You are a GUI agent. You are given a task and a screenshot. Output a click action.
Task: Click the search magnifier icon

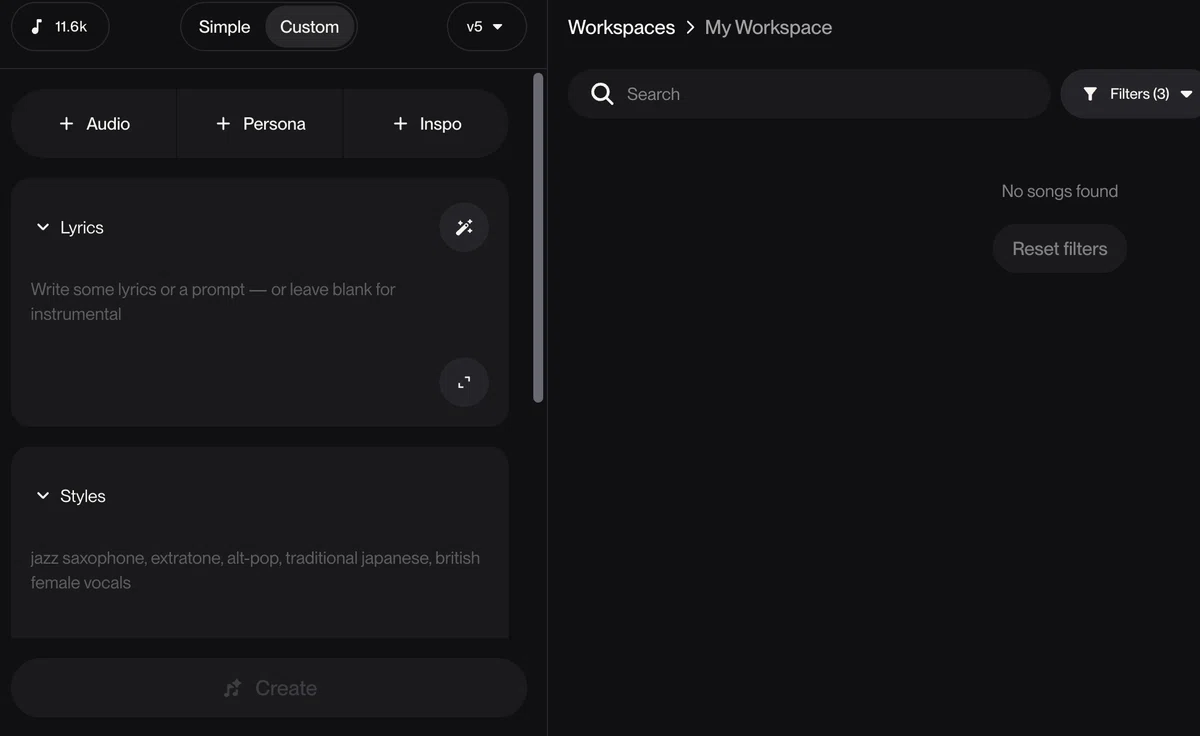pos(602,94)
